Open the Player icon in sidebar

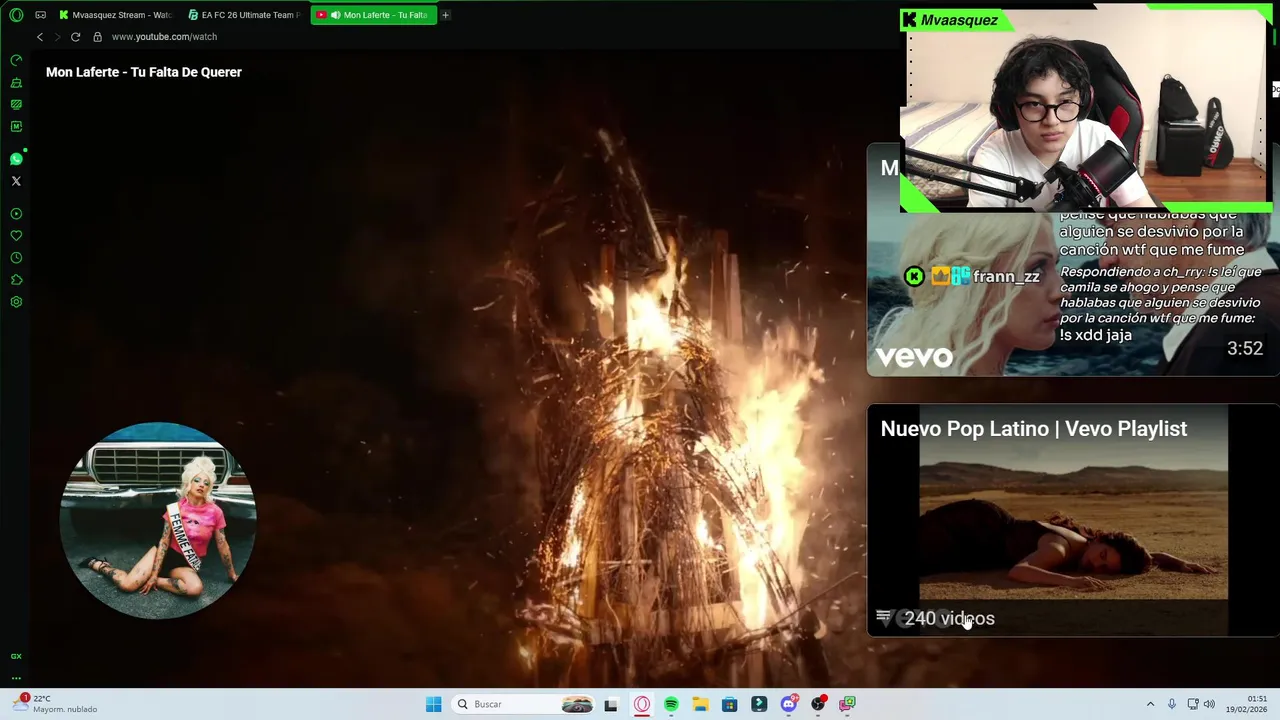pyautogui.click(x=16, y=214)
